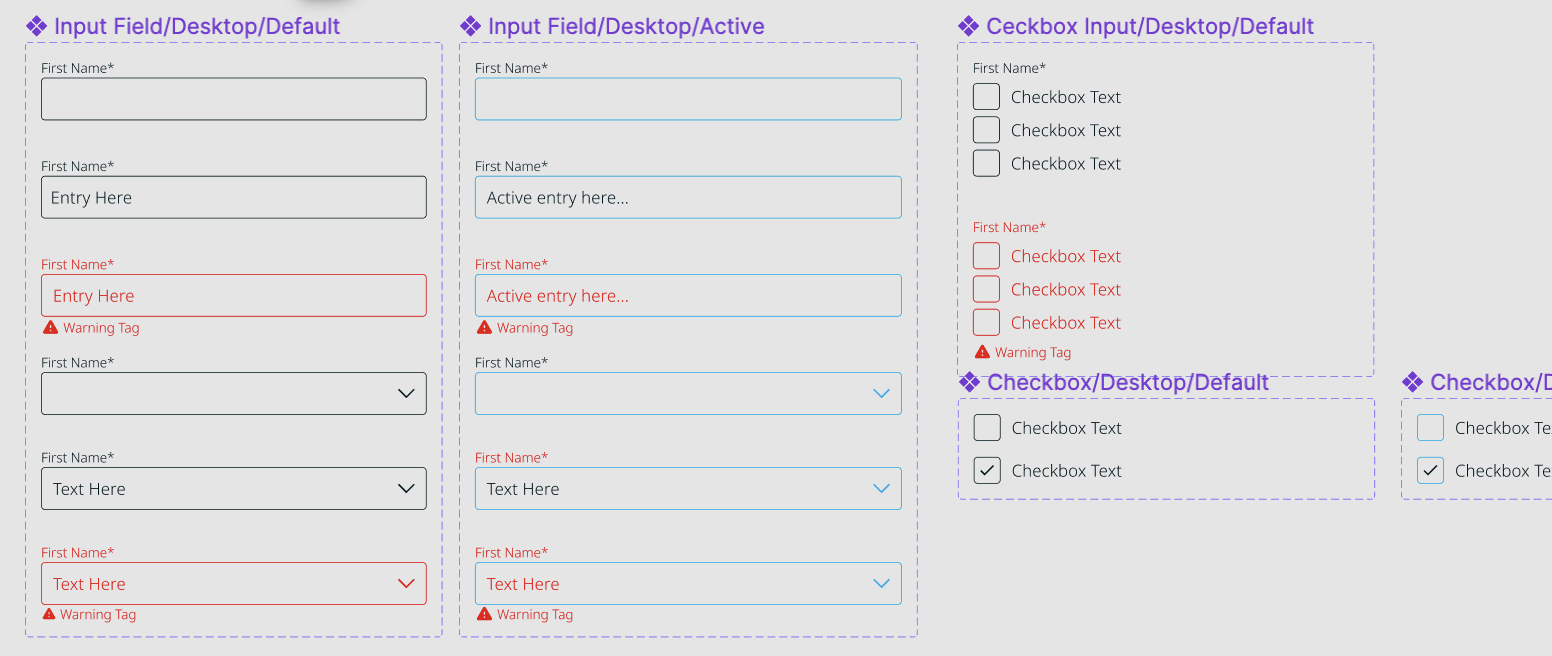Open the black Text Here dropdown
The height and width of the screenshot is (656, 1552).
click(233, 489)
